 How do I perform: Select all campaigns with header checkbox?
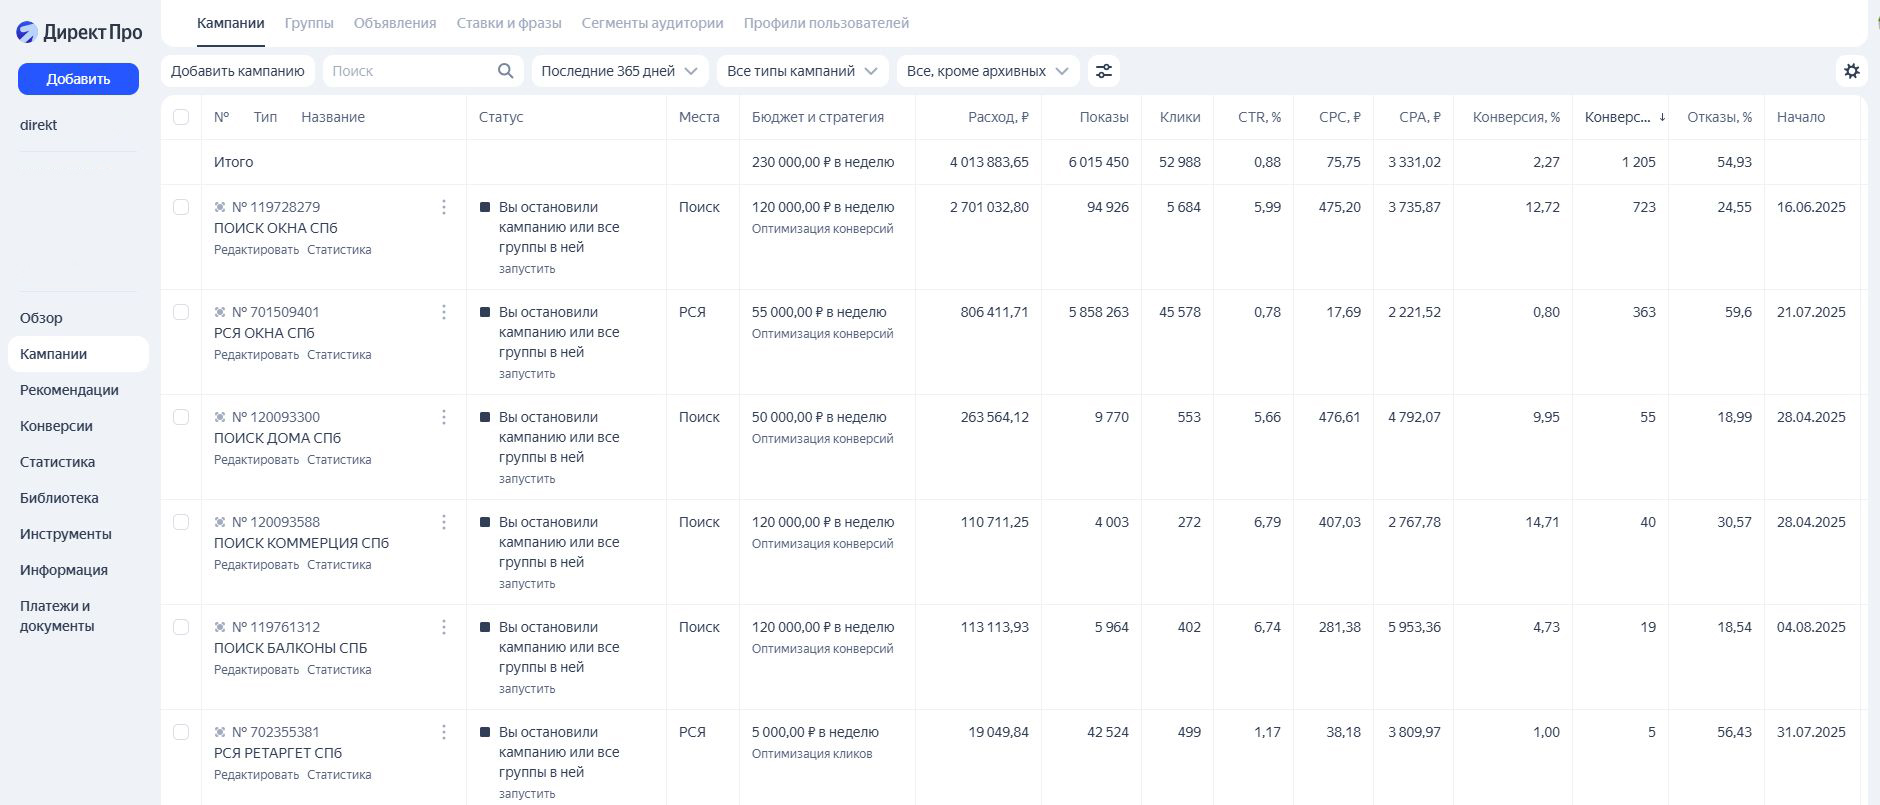click(181, 117)
